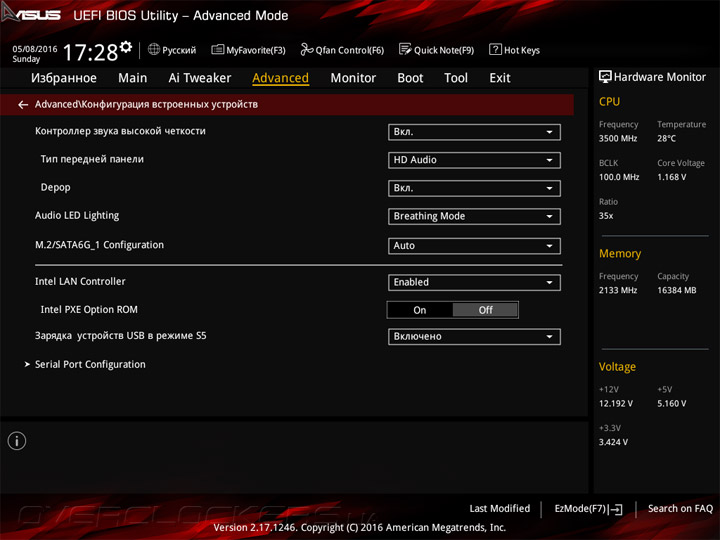
Task: Click the +3.3V value 3.424 V
Action: point(613,442)
